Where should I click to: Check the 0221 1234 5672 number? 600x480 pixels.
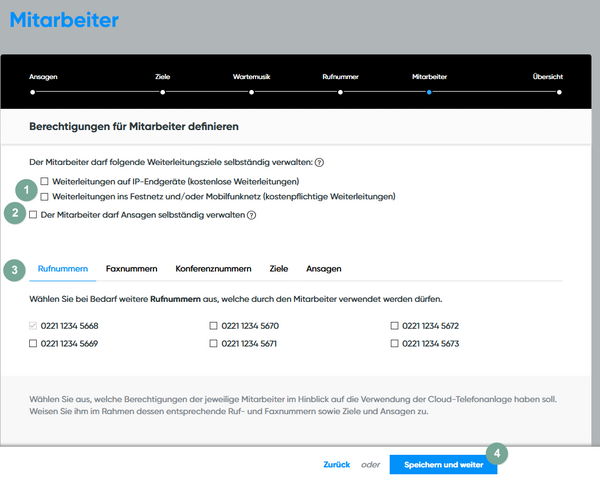click(x=395, y=326)
